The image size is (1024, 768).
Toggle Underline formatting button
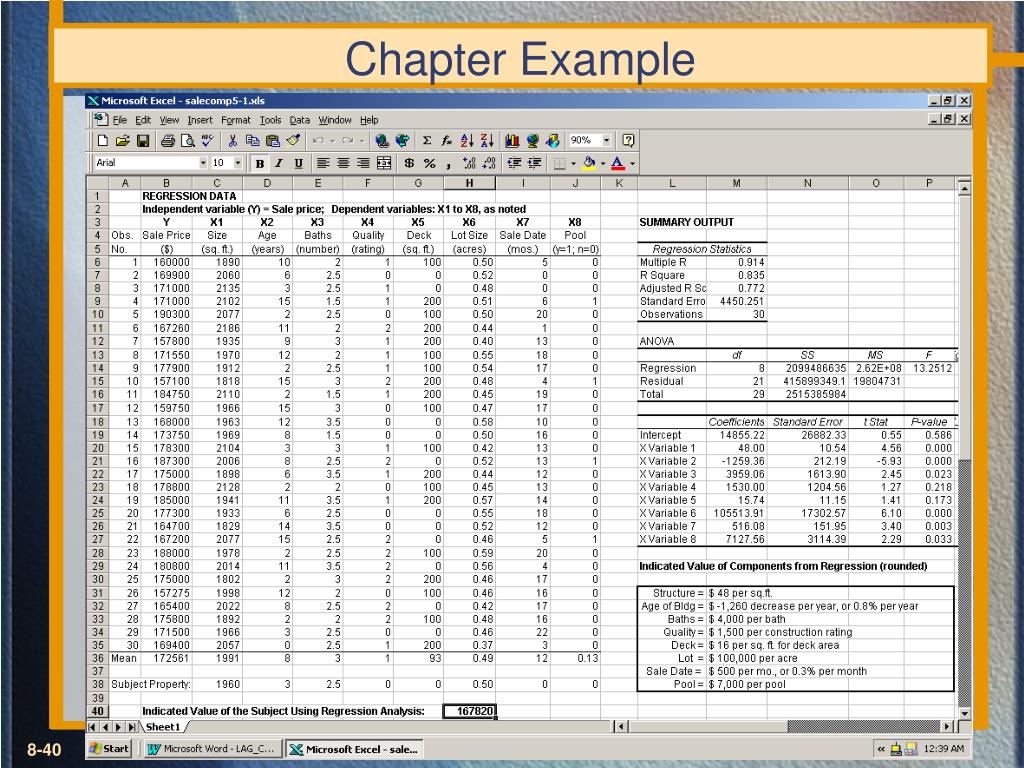pos(298,163)
